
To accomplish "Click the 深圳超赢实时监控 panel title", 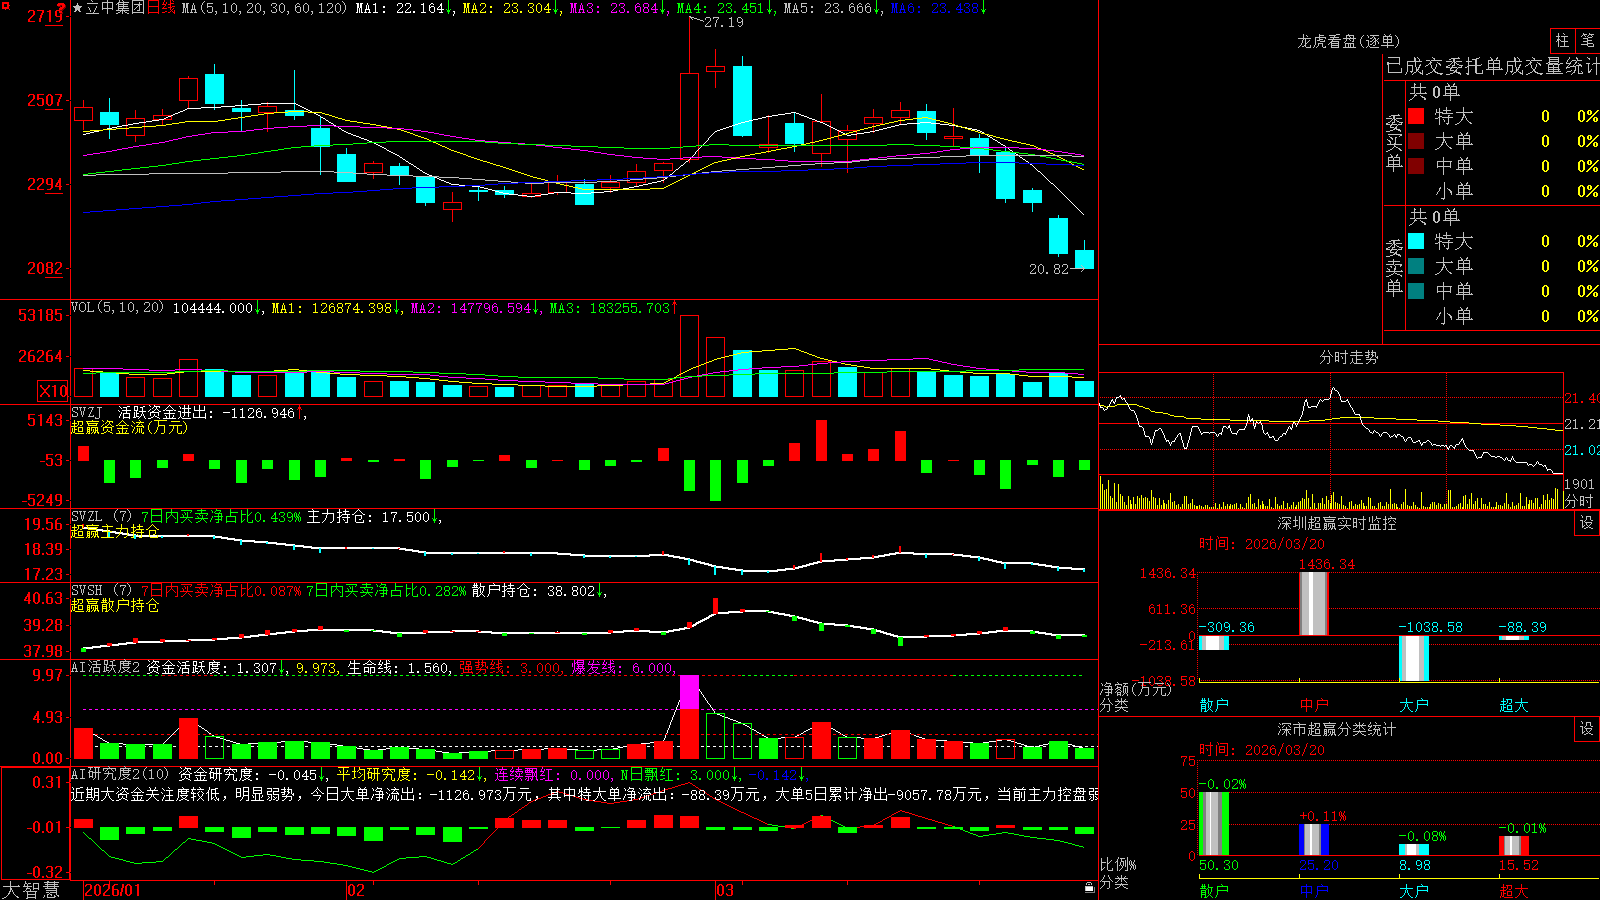I will point(1337,523).
